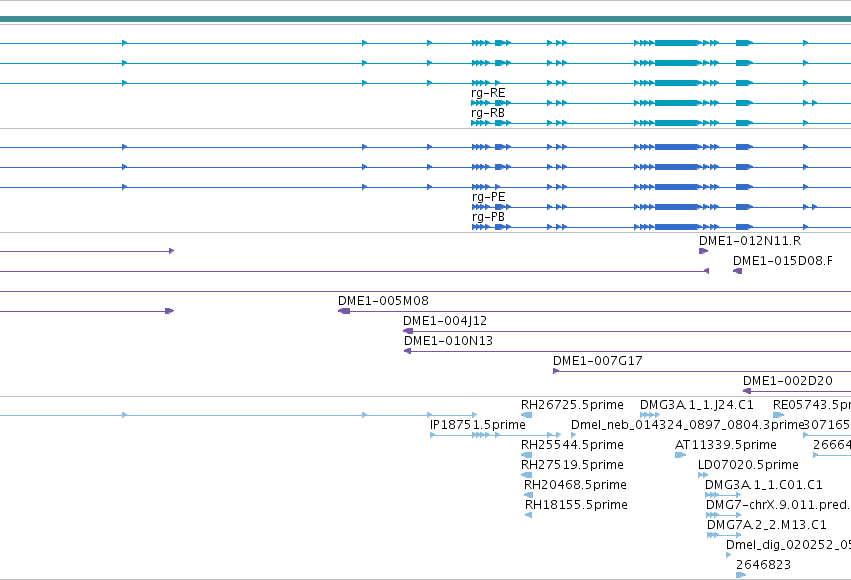Select the RH20468.5prime EST label

point(575,485)
